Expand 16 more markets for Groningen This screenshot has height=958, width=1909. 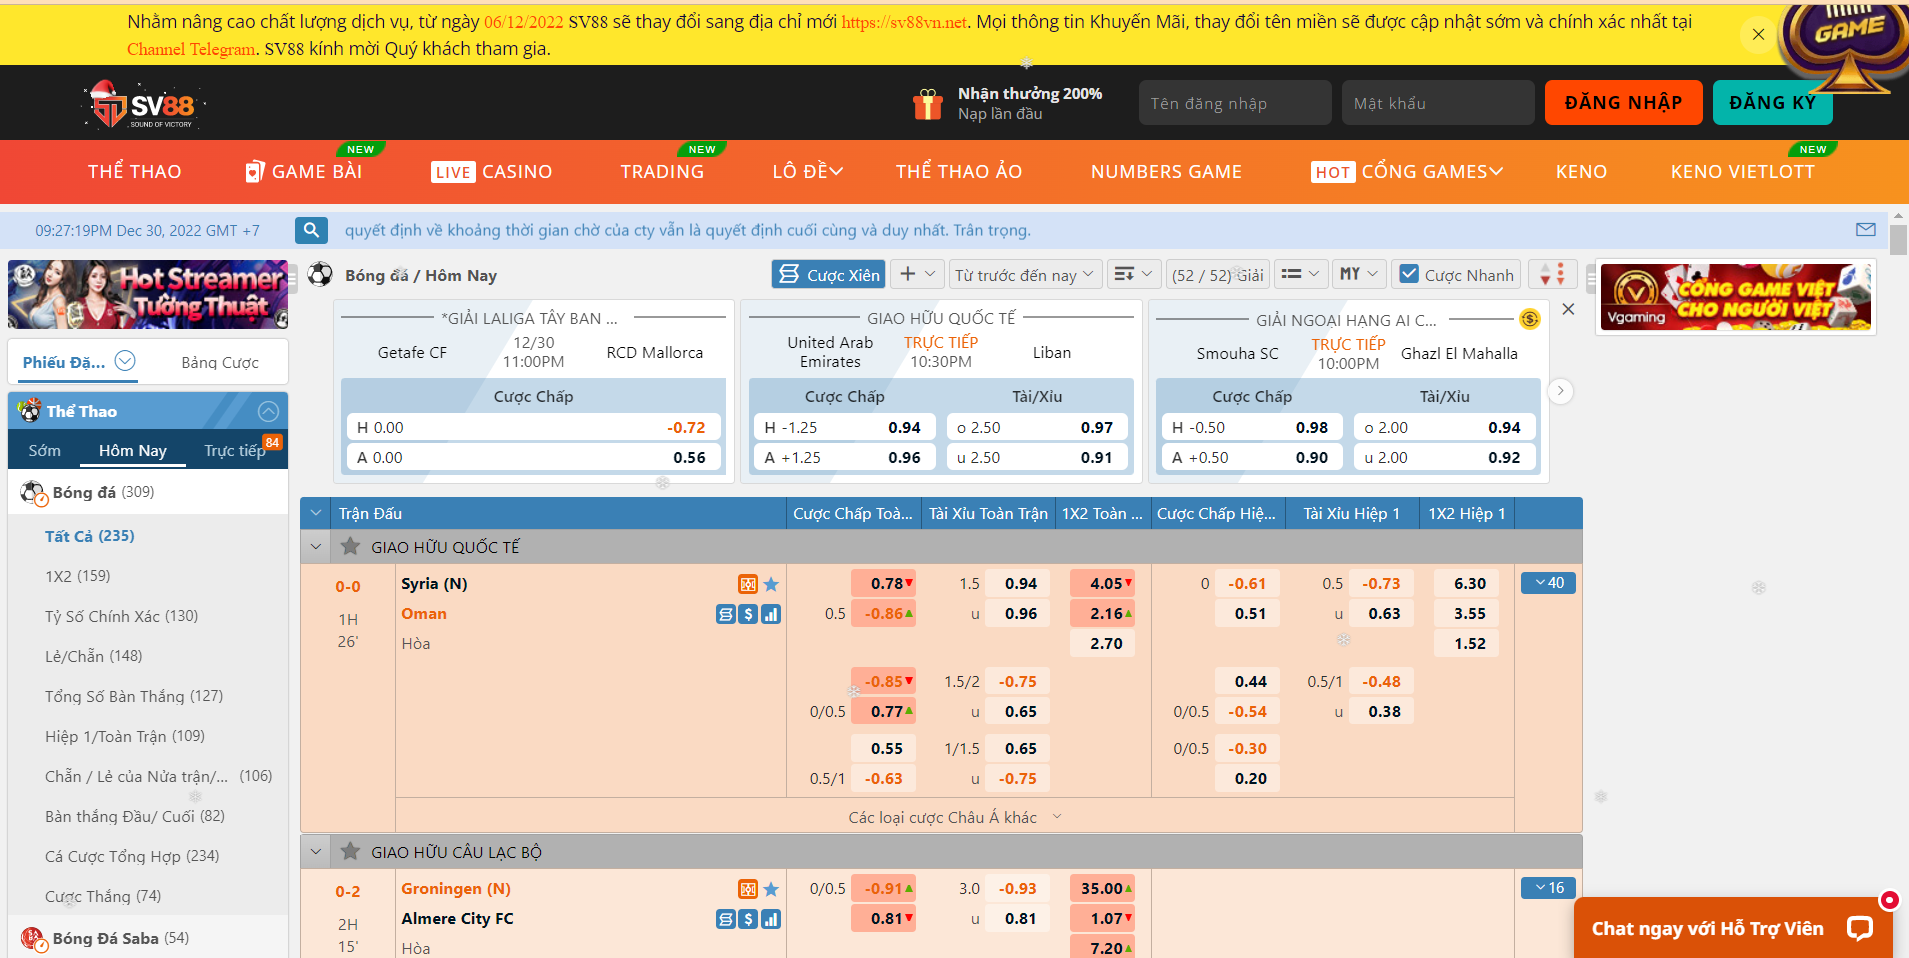(x=1548, y=888)
